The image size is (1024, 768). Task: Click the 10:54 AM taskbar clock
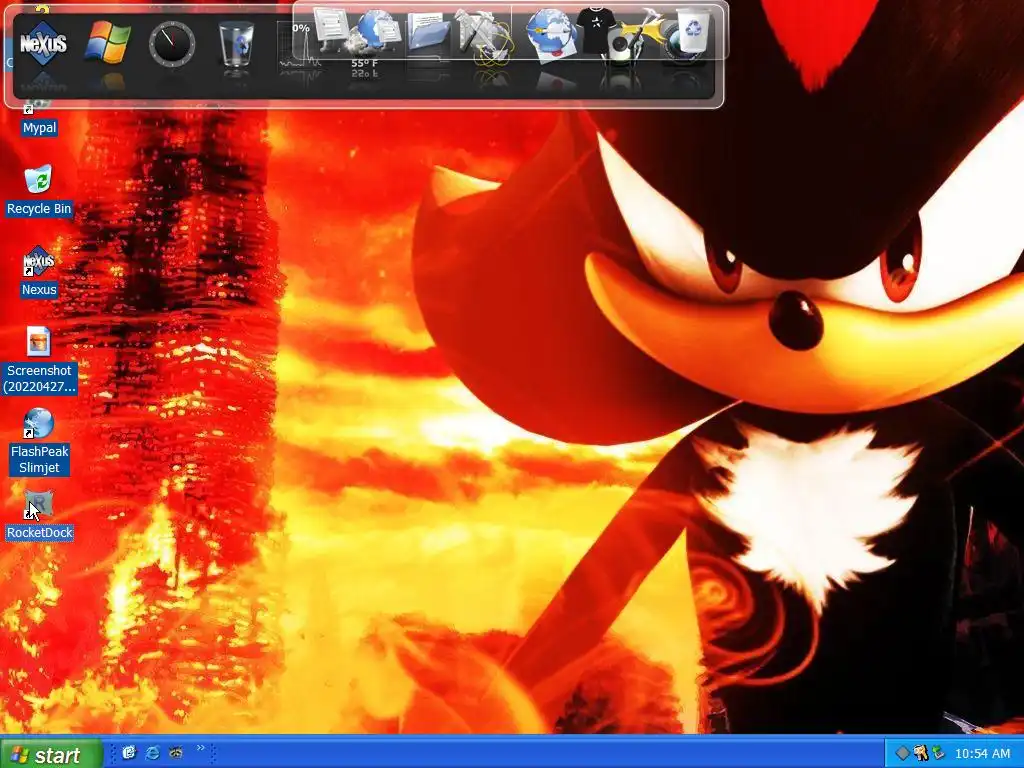982,754
